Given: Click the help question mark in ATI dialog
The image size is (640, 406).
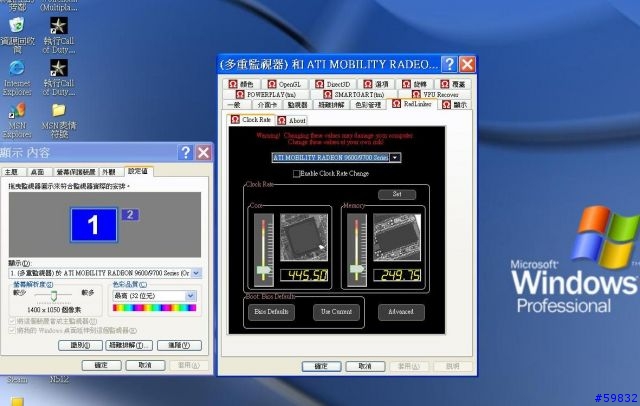Looking at the screenshot, I should pyautogui.click(x=449, y=64).
